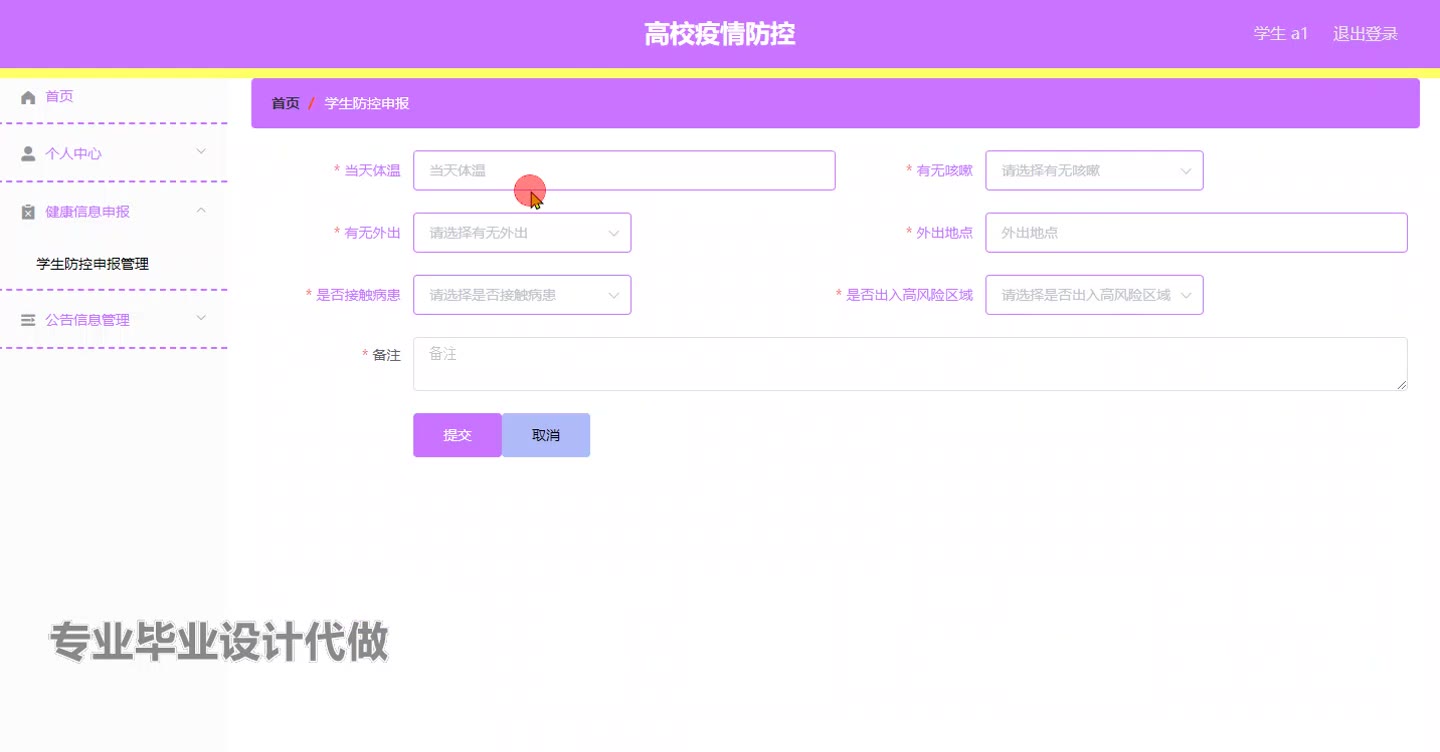Open the 有无咳嗽 dropdown
The height and width of the screenshot is (752, 1440).
point(1094,171)
